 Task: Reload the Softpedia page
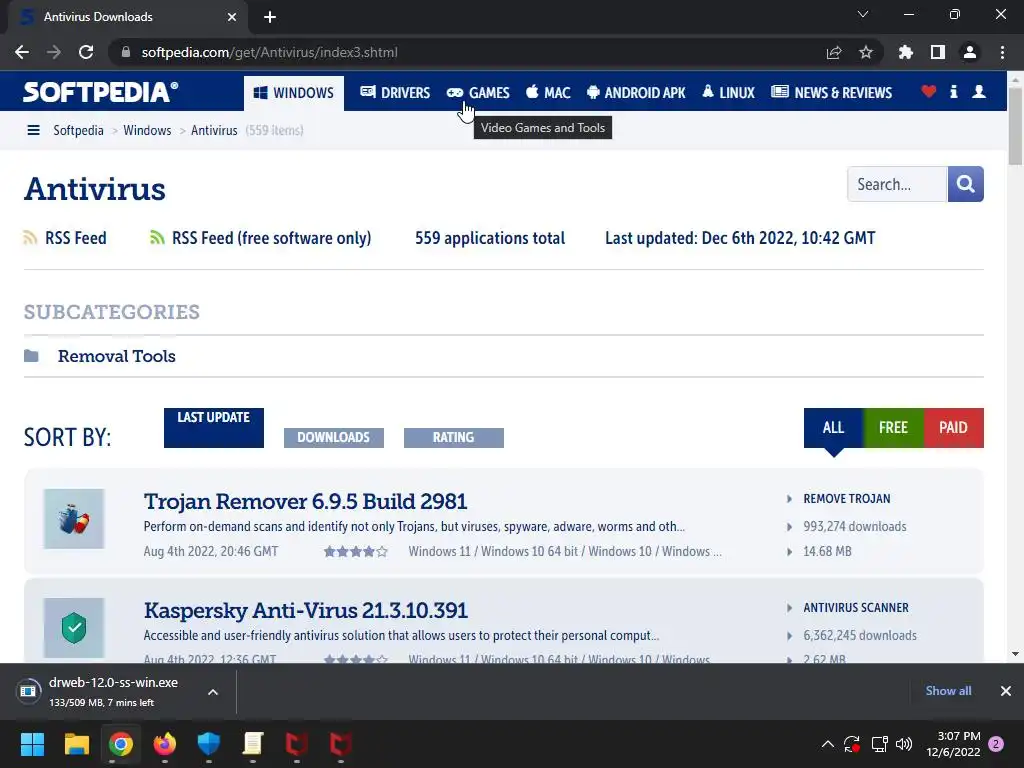[x=86, y=52]
